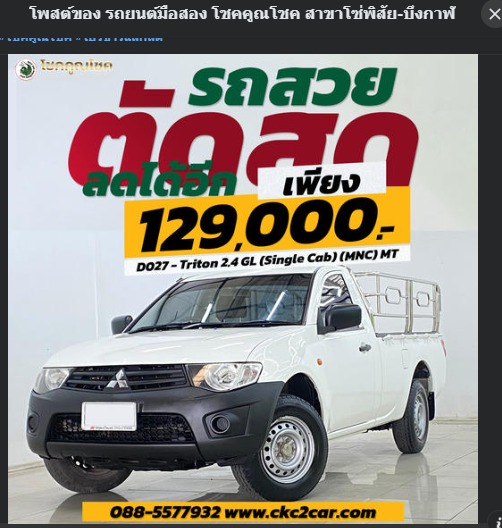Click the green 'ลดได้อีก' discount text
Image resolution: width=502 pixels, height=528 pixels.
click(159, 183)
